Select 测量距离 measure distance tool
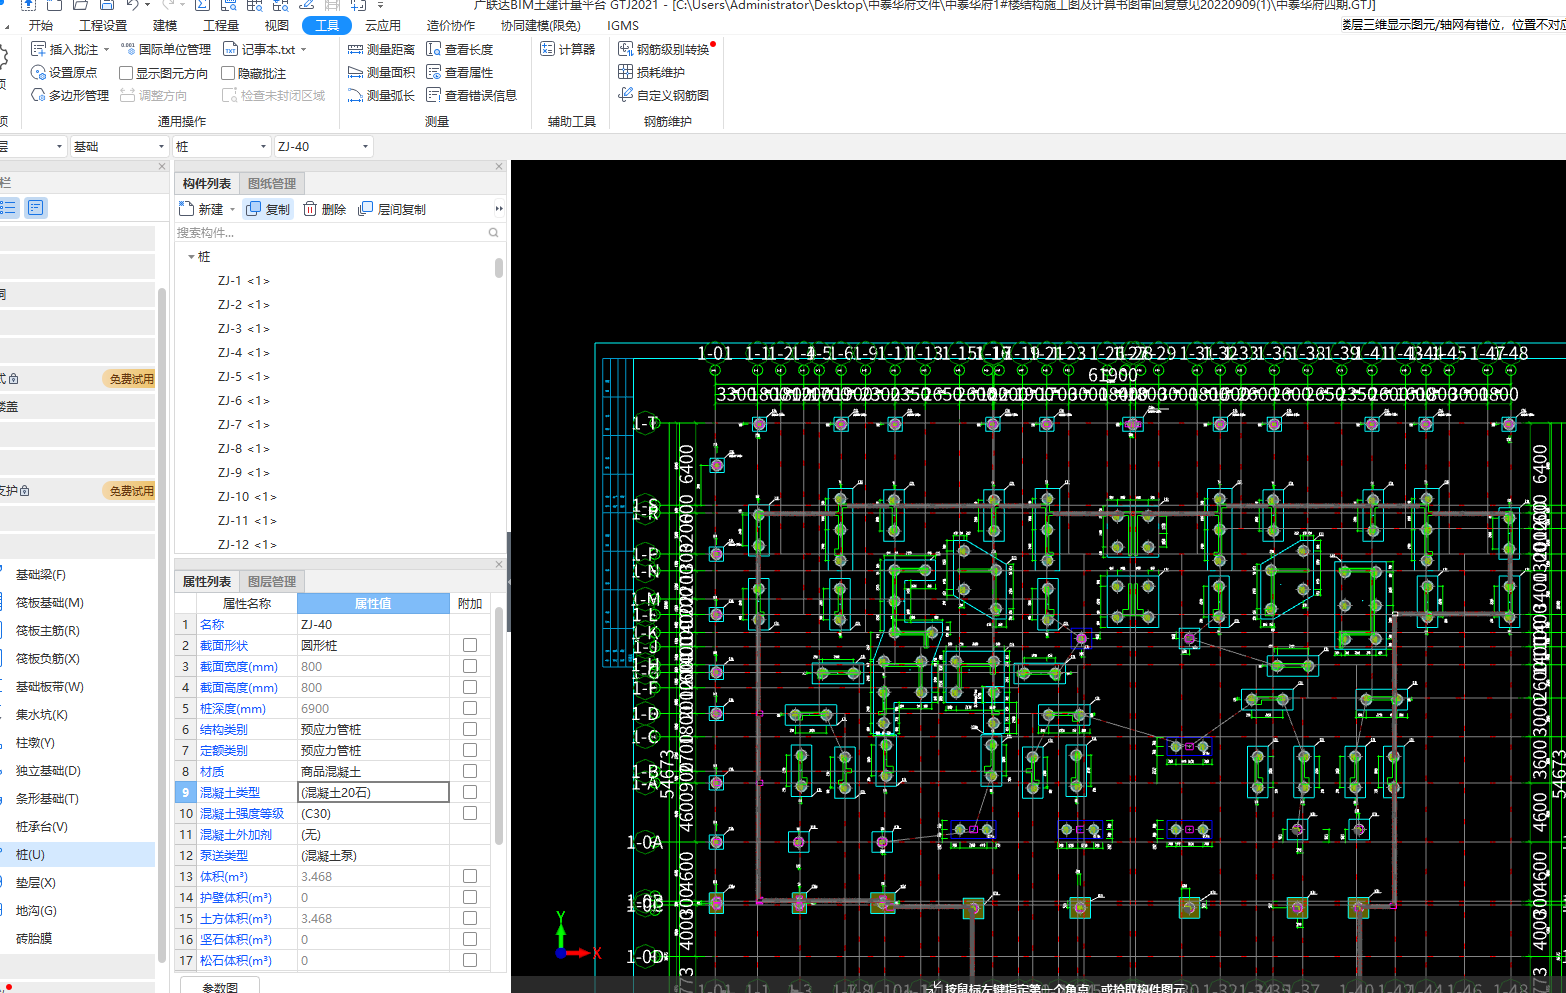Screen dimensions: 1566x993 pyautogui.click(x=381, y=49)
